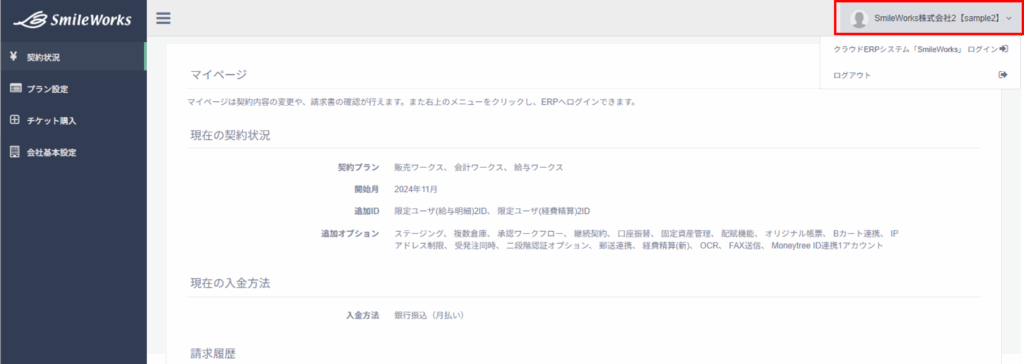
Task: Click the マイページ description sentence
Action: (x=411, y=103)
